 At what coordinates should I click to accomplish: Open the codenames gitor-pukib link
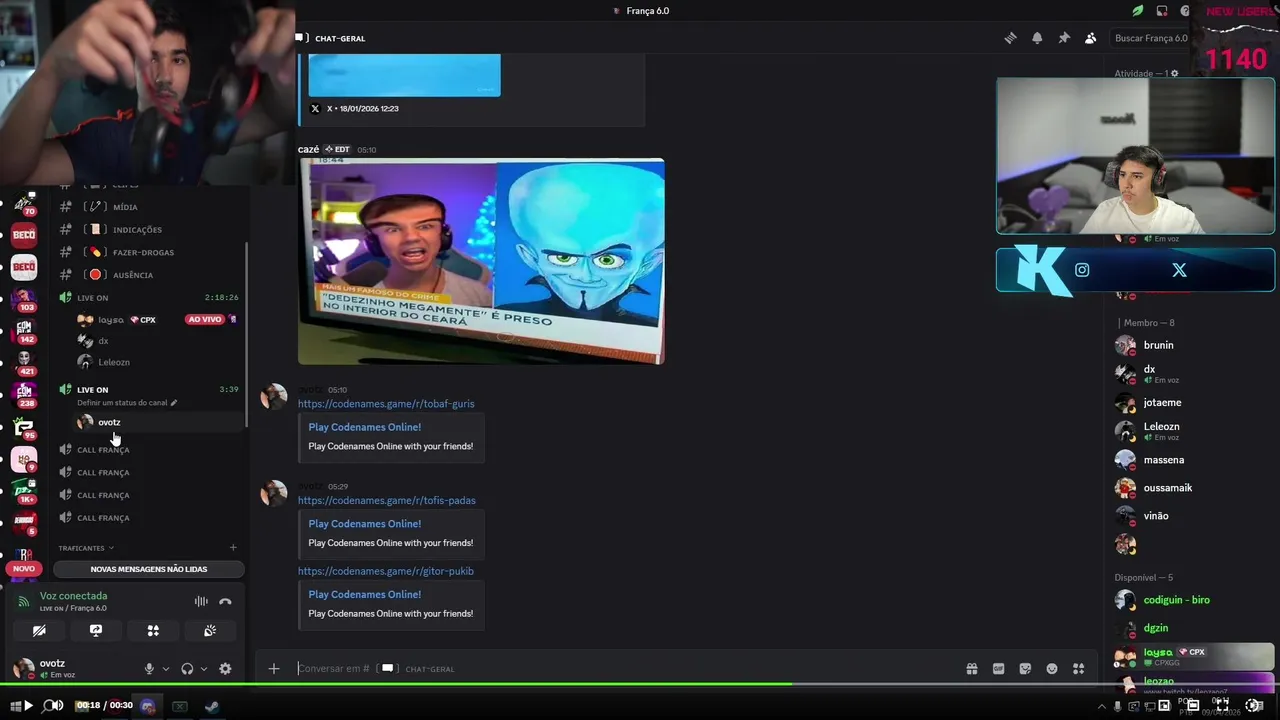pyautogui.click(x=386, y=571)
